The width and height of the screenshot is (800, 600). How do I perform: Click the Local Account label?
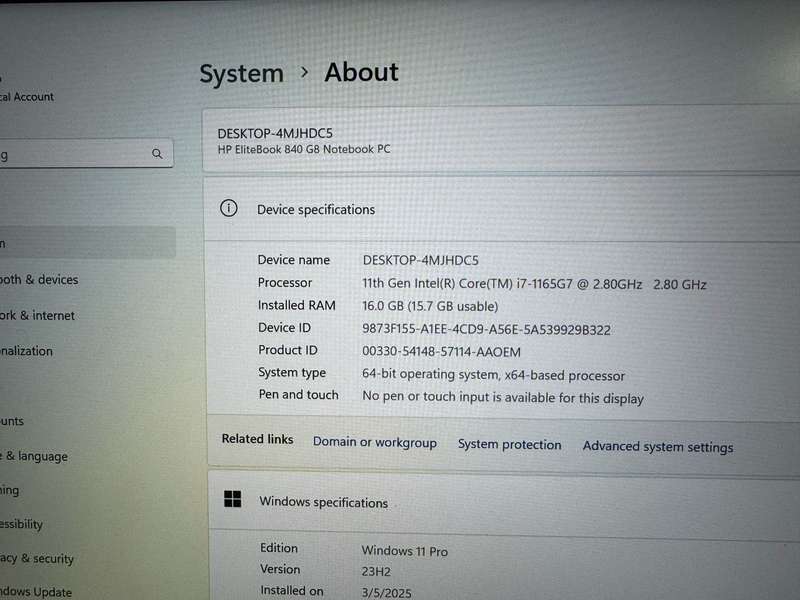click(x=27, y=96)
